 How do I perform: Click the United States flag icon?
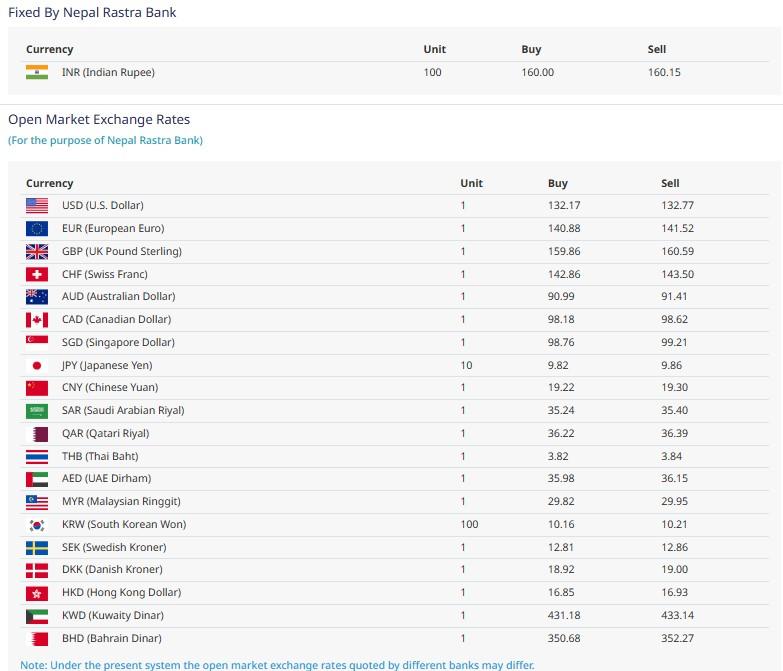[37, 205]
